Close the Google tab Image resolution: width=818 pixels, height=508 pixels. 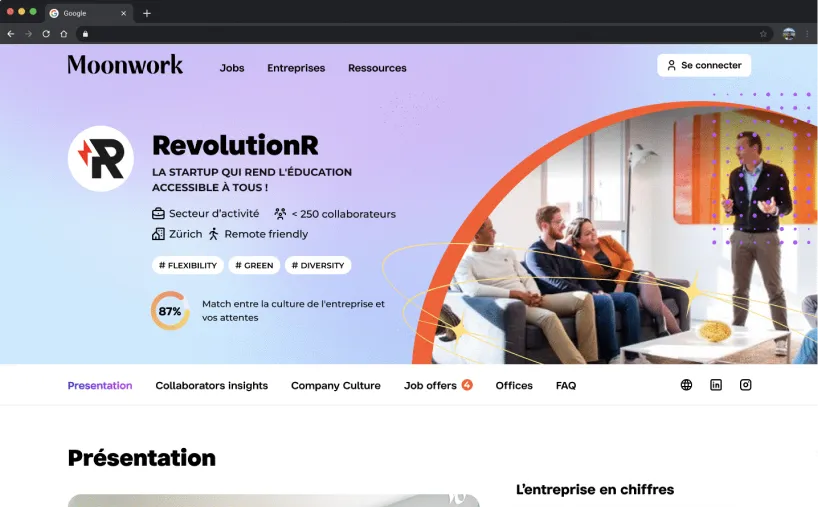(x=123, y=13)
